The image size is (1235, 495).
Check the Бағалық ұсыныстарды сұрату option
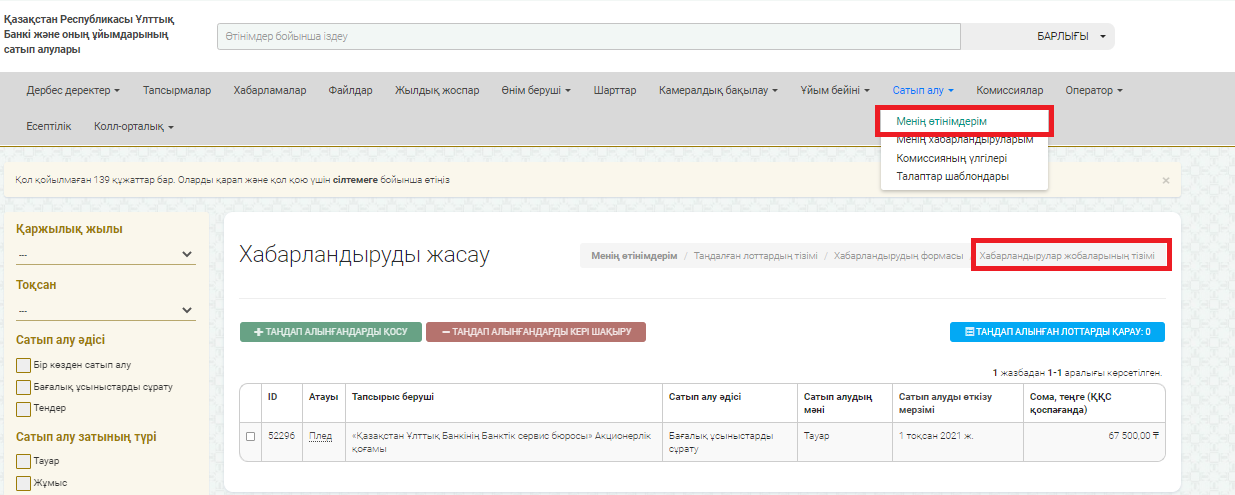(x=24, y=387)
